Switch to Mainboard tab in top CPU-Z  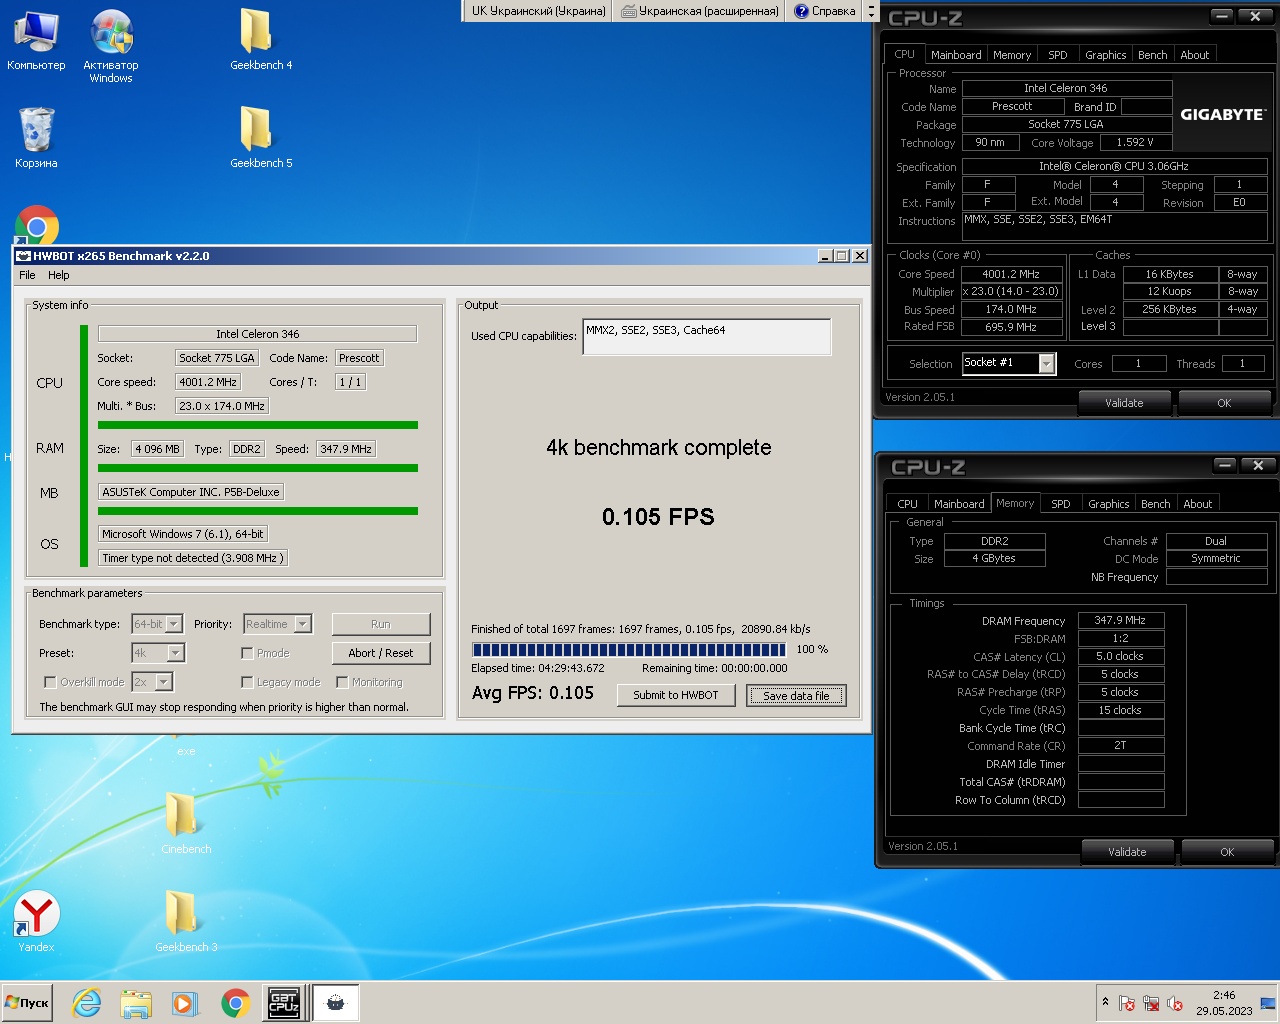(956, 55)
